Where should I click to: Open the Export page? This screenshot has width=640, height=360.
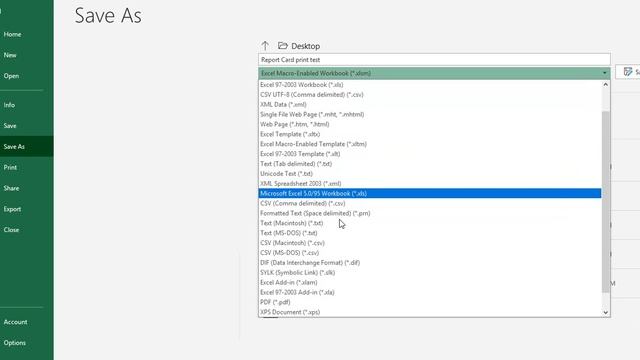tap(27, 209)
